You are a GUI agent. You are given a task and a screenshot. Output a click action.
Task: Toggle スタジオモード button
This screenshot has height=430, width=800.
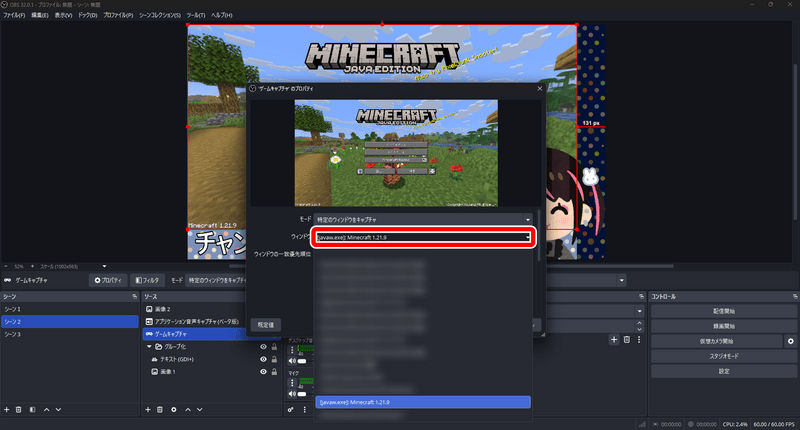(724, 356)
